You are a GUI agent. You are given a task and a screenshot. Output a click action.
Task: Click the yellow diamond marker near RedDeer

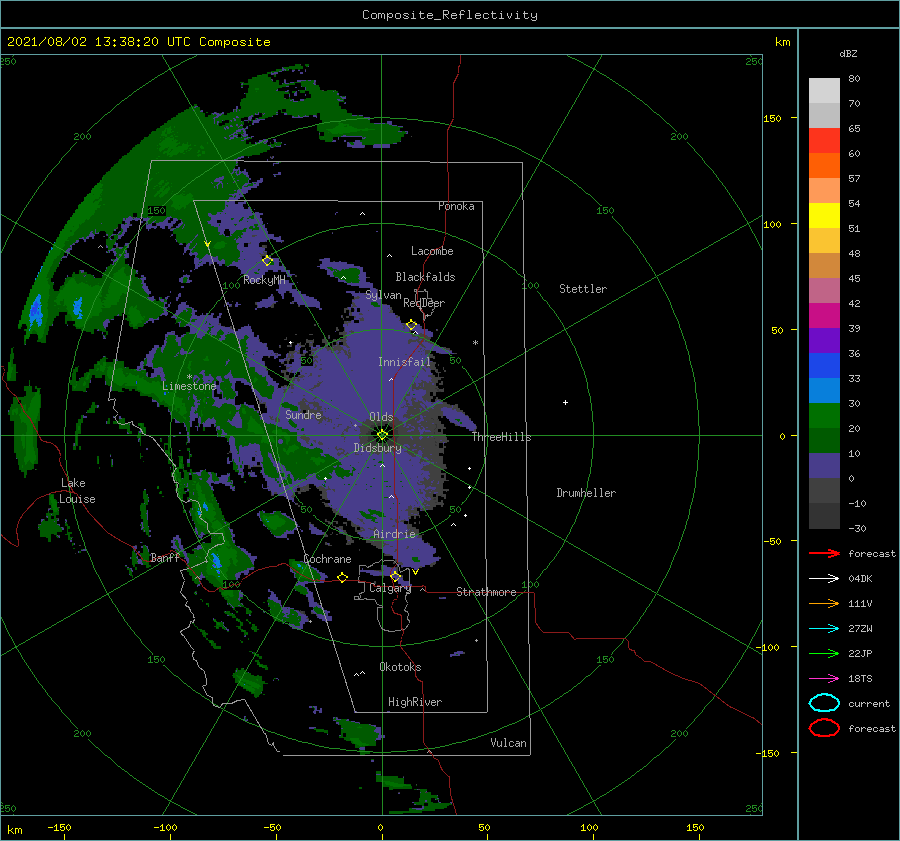(412, 325)
